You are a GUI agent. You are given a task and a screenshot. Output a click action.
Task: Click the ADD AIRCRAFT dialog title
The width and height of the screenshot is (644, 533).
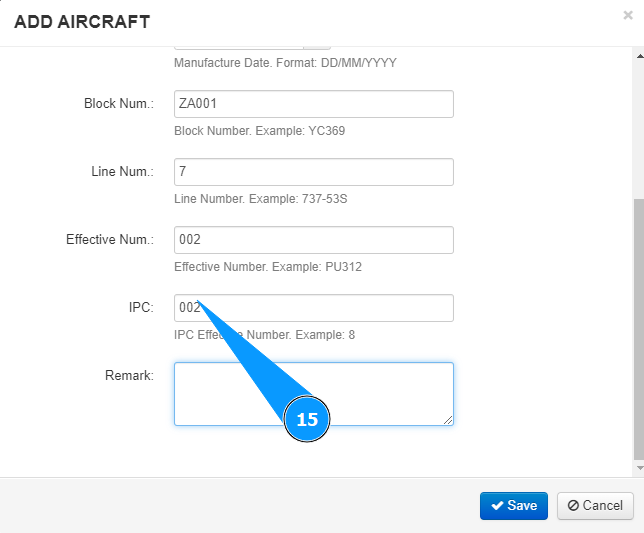coord(82,21)
